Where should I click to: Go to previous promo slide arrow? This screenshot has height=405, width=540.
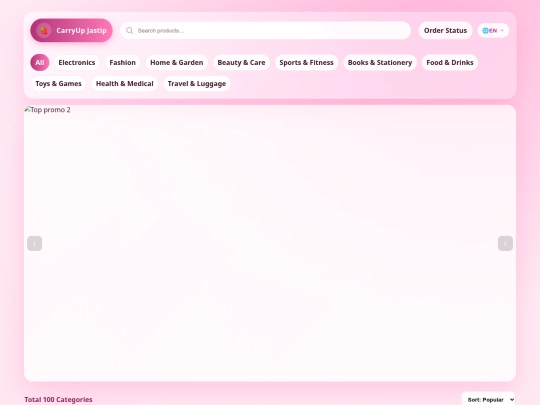click(34, 243)
